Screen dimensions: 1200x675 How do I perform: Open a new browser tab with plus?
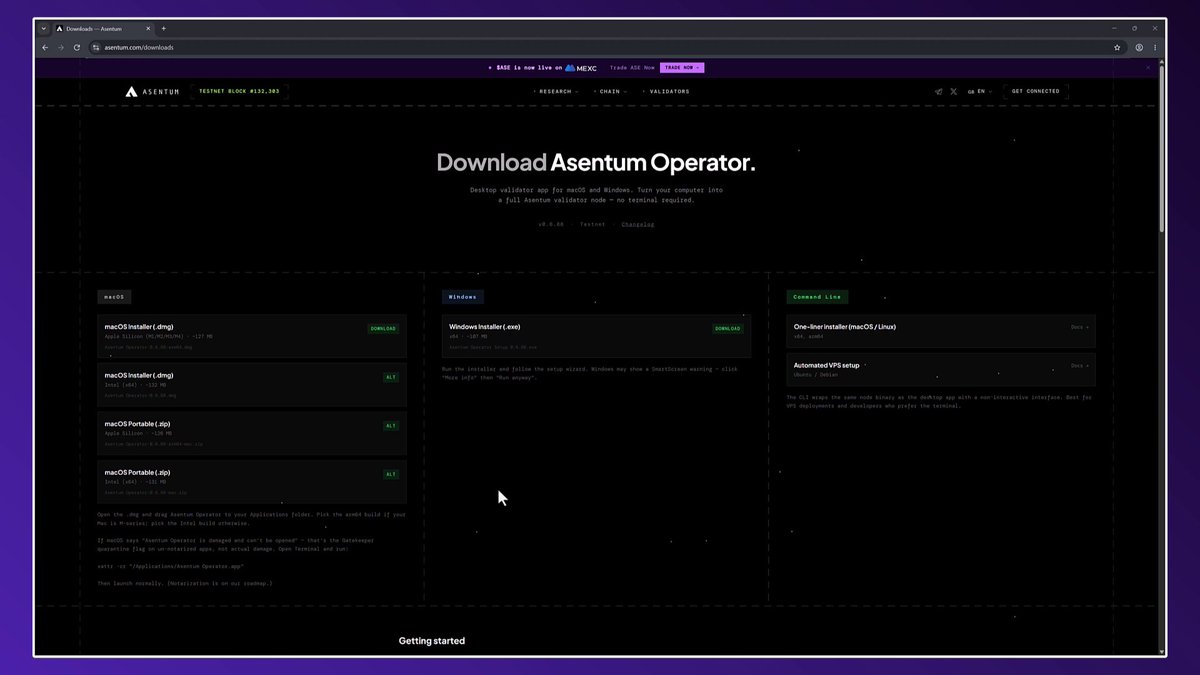pyautogui.click(x=164, y=28)
